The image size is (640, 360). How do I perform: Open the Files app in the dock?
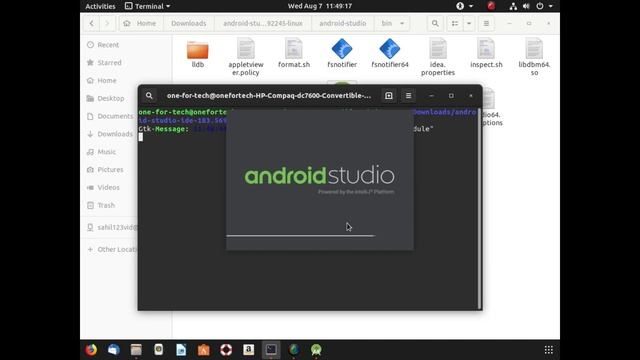pyautogui.click(x=136, y=350)
